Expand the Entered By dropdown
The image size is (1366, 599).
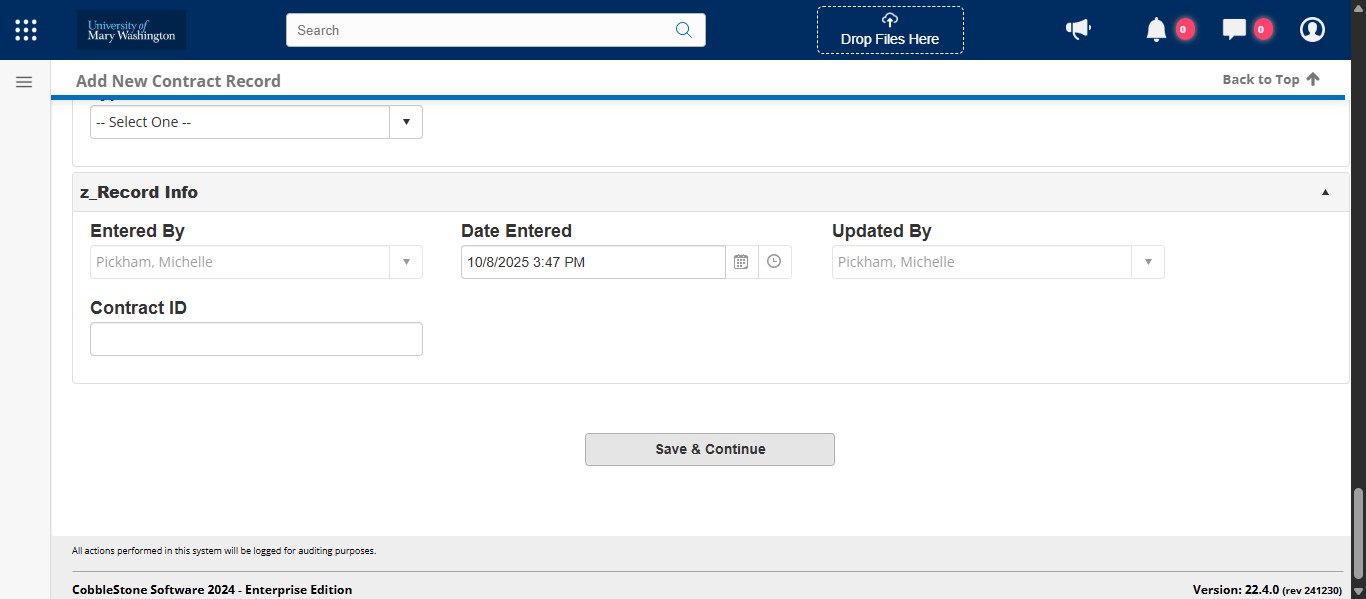(406, 262)
